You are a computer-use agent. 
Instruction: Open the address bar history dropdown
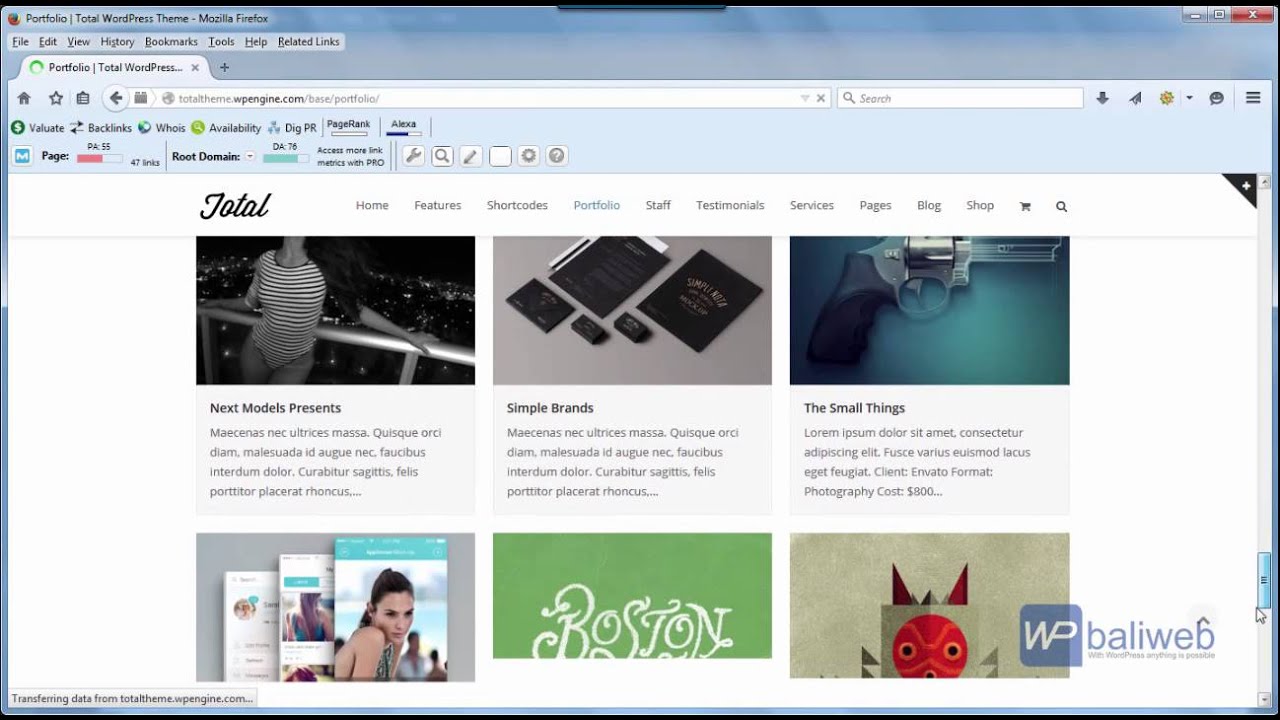click(805, 98)
